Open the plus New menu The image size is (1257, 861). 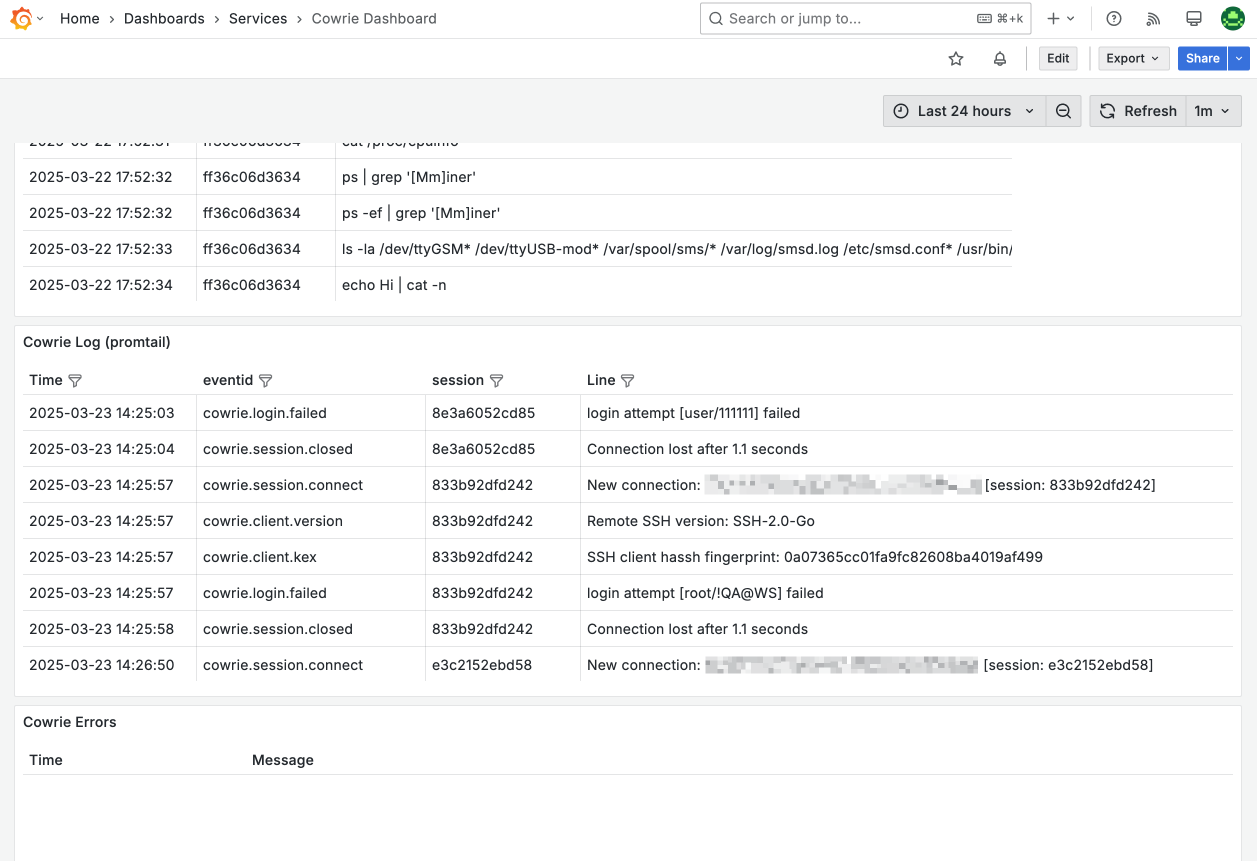pyautogui.click(x=1060, y=18)
